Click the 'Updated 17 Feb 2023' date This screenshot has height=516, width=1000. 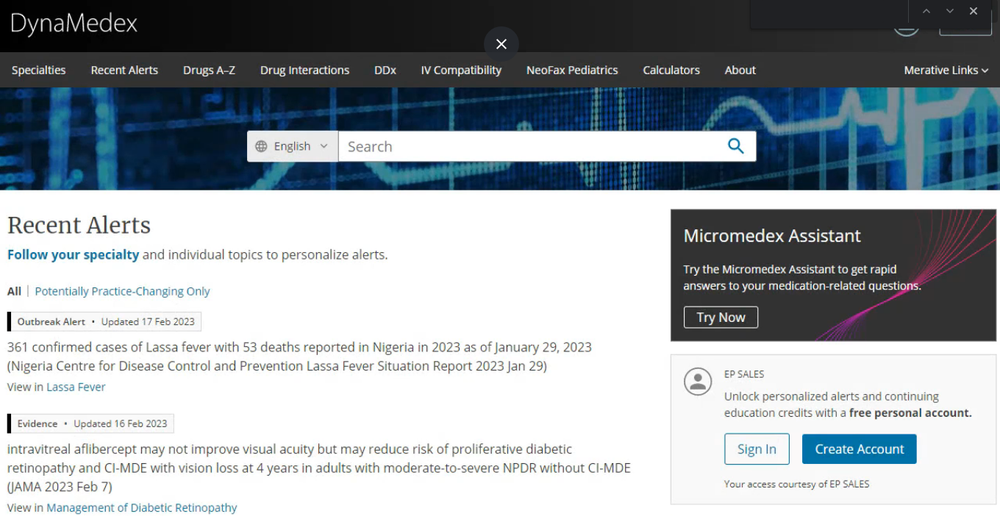point(148,321)
